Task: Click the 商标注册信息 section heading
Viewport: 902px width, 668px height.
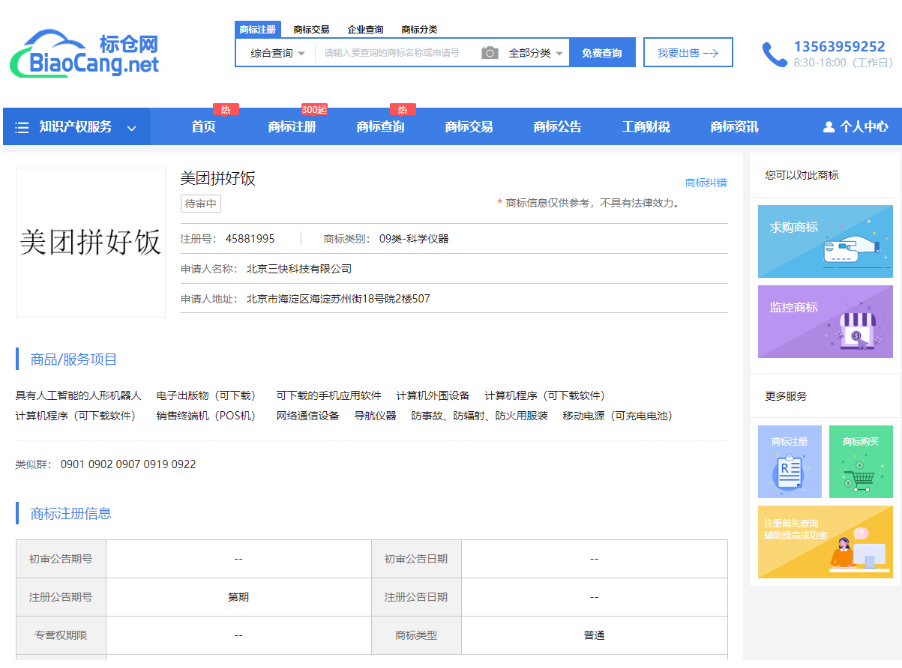Action: (x=70, y=514)
